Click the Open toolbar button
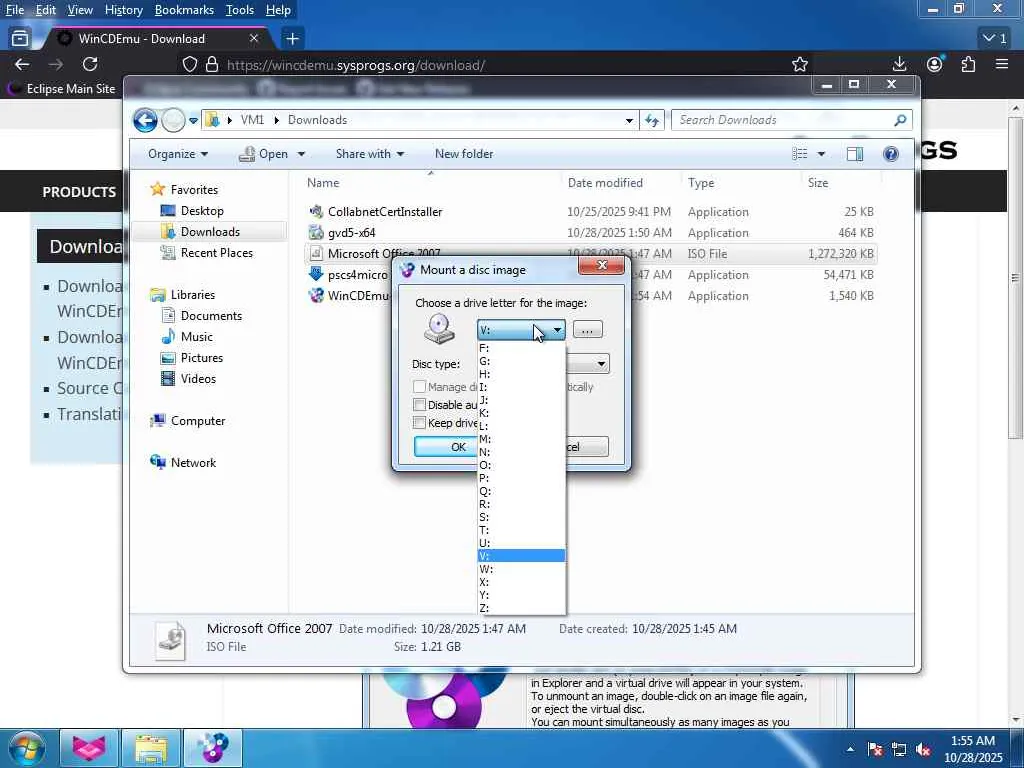The width and height of the screenshot is (1024, 768). pyautogui.click(x=263, y=154)
